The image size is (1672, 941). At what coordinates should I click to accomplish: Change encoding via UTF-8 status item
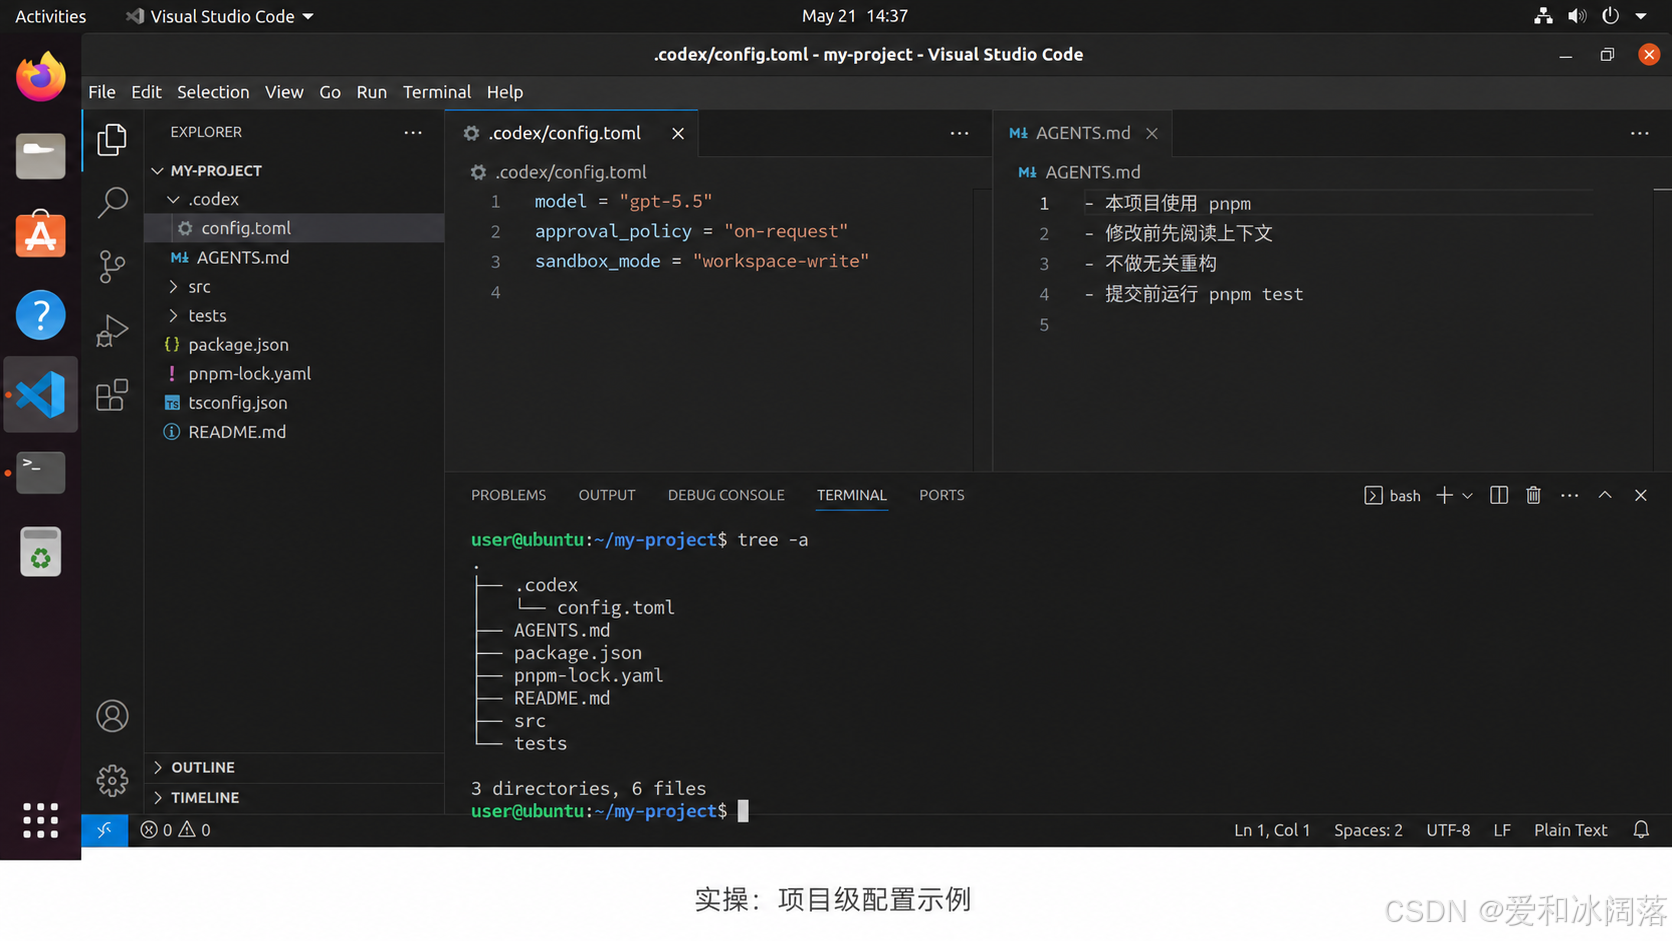[1448, 830]
